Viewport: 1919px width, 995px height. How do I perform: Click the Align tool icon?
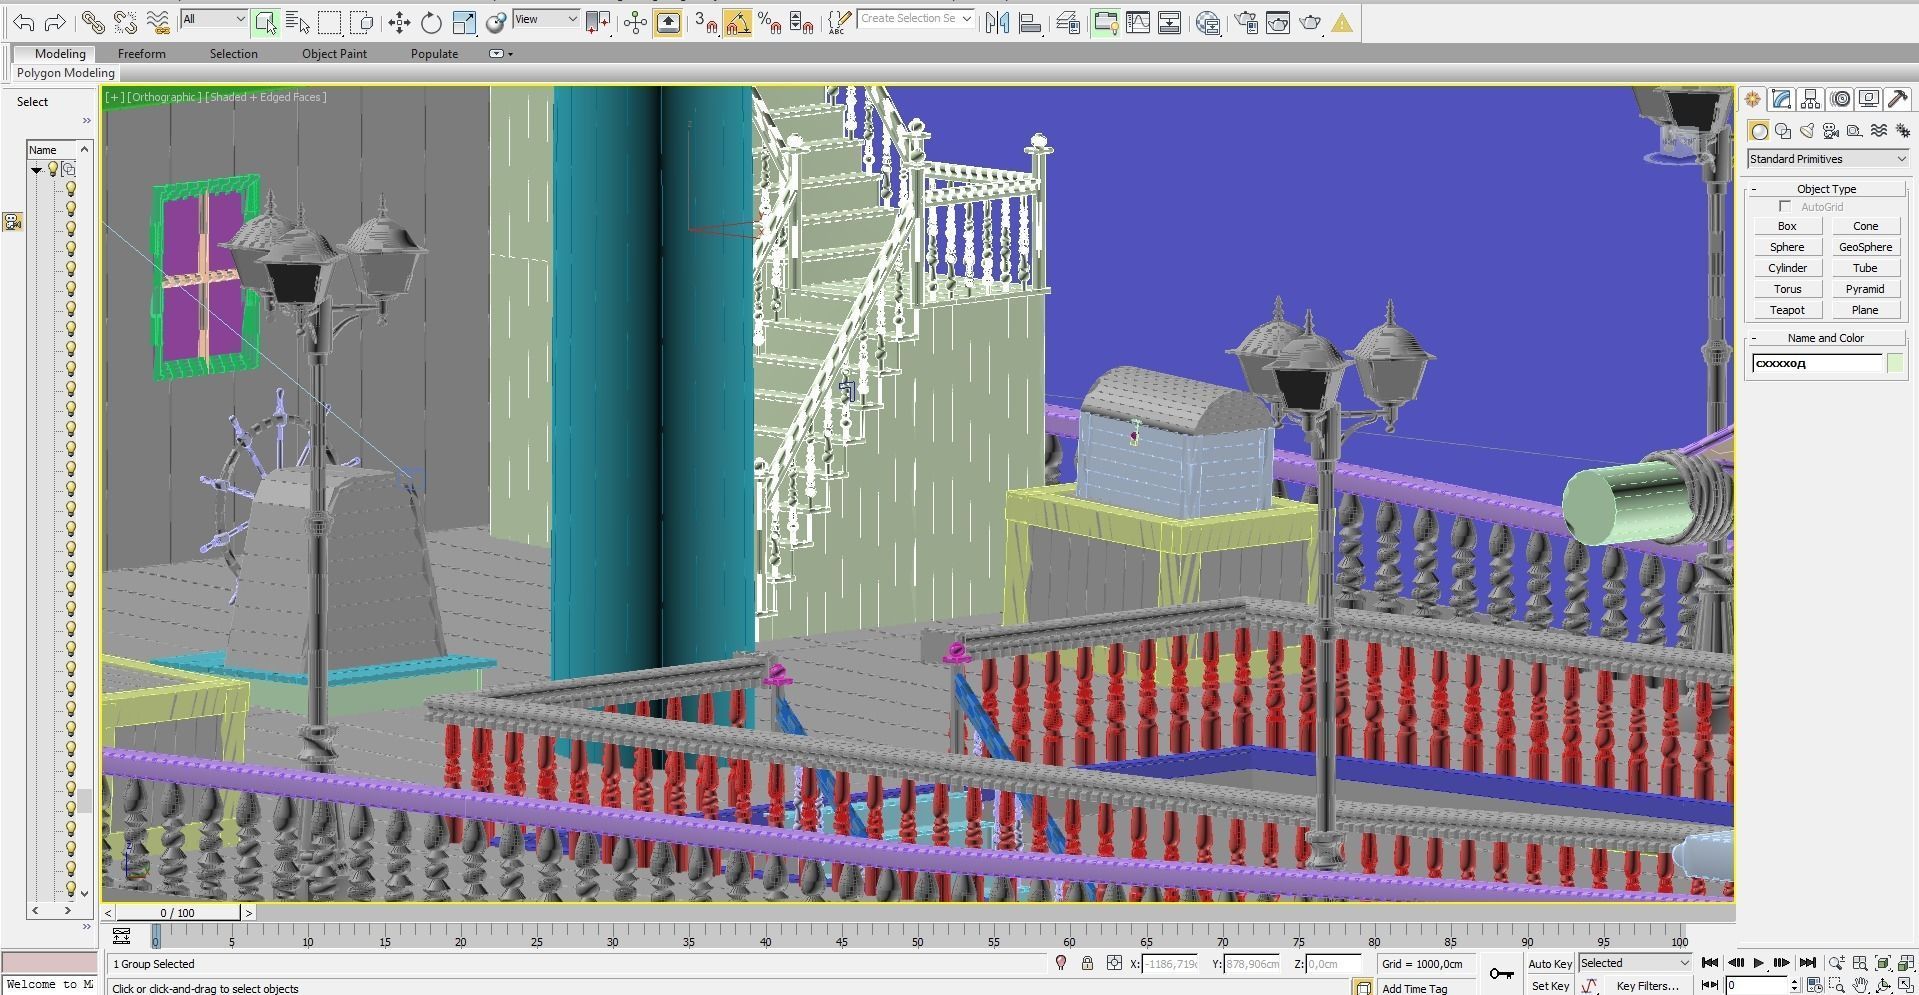pyautogui.click(x=1030, y=22)
